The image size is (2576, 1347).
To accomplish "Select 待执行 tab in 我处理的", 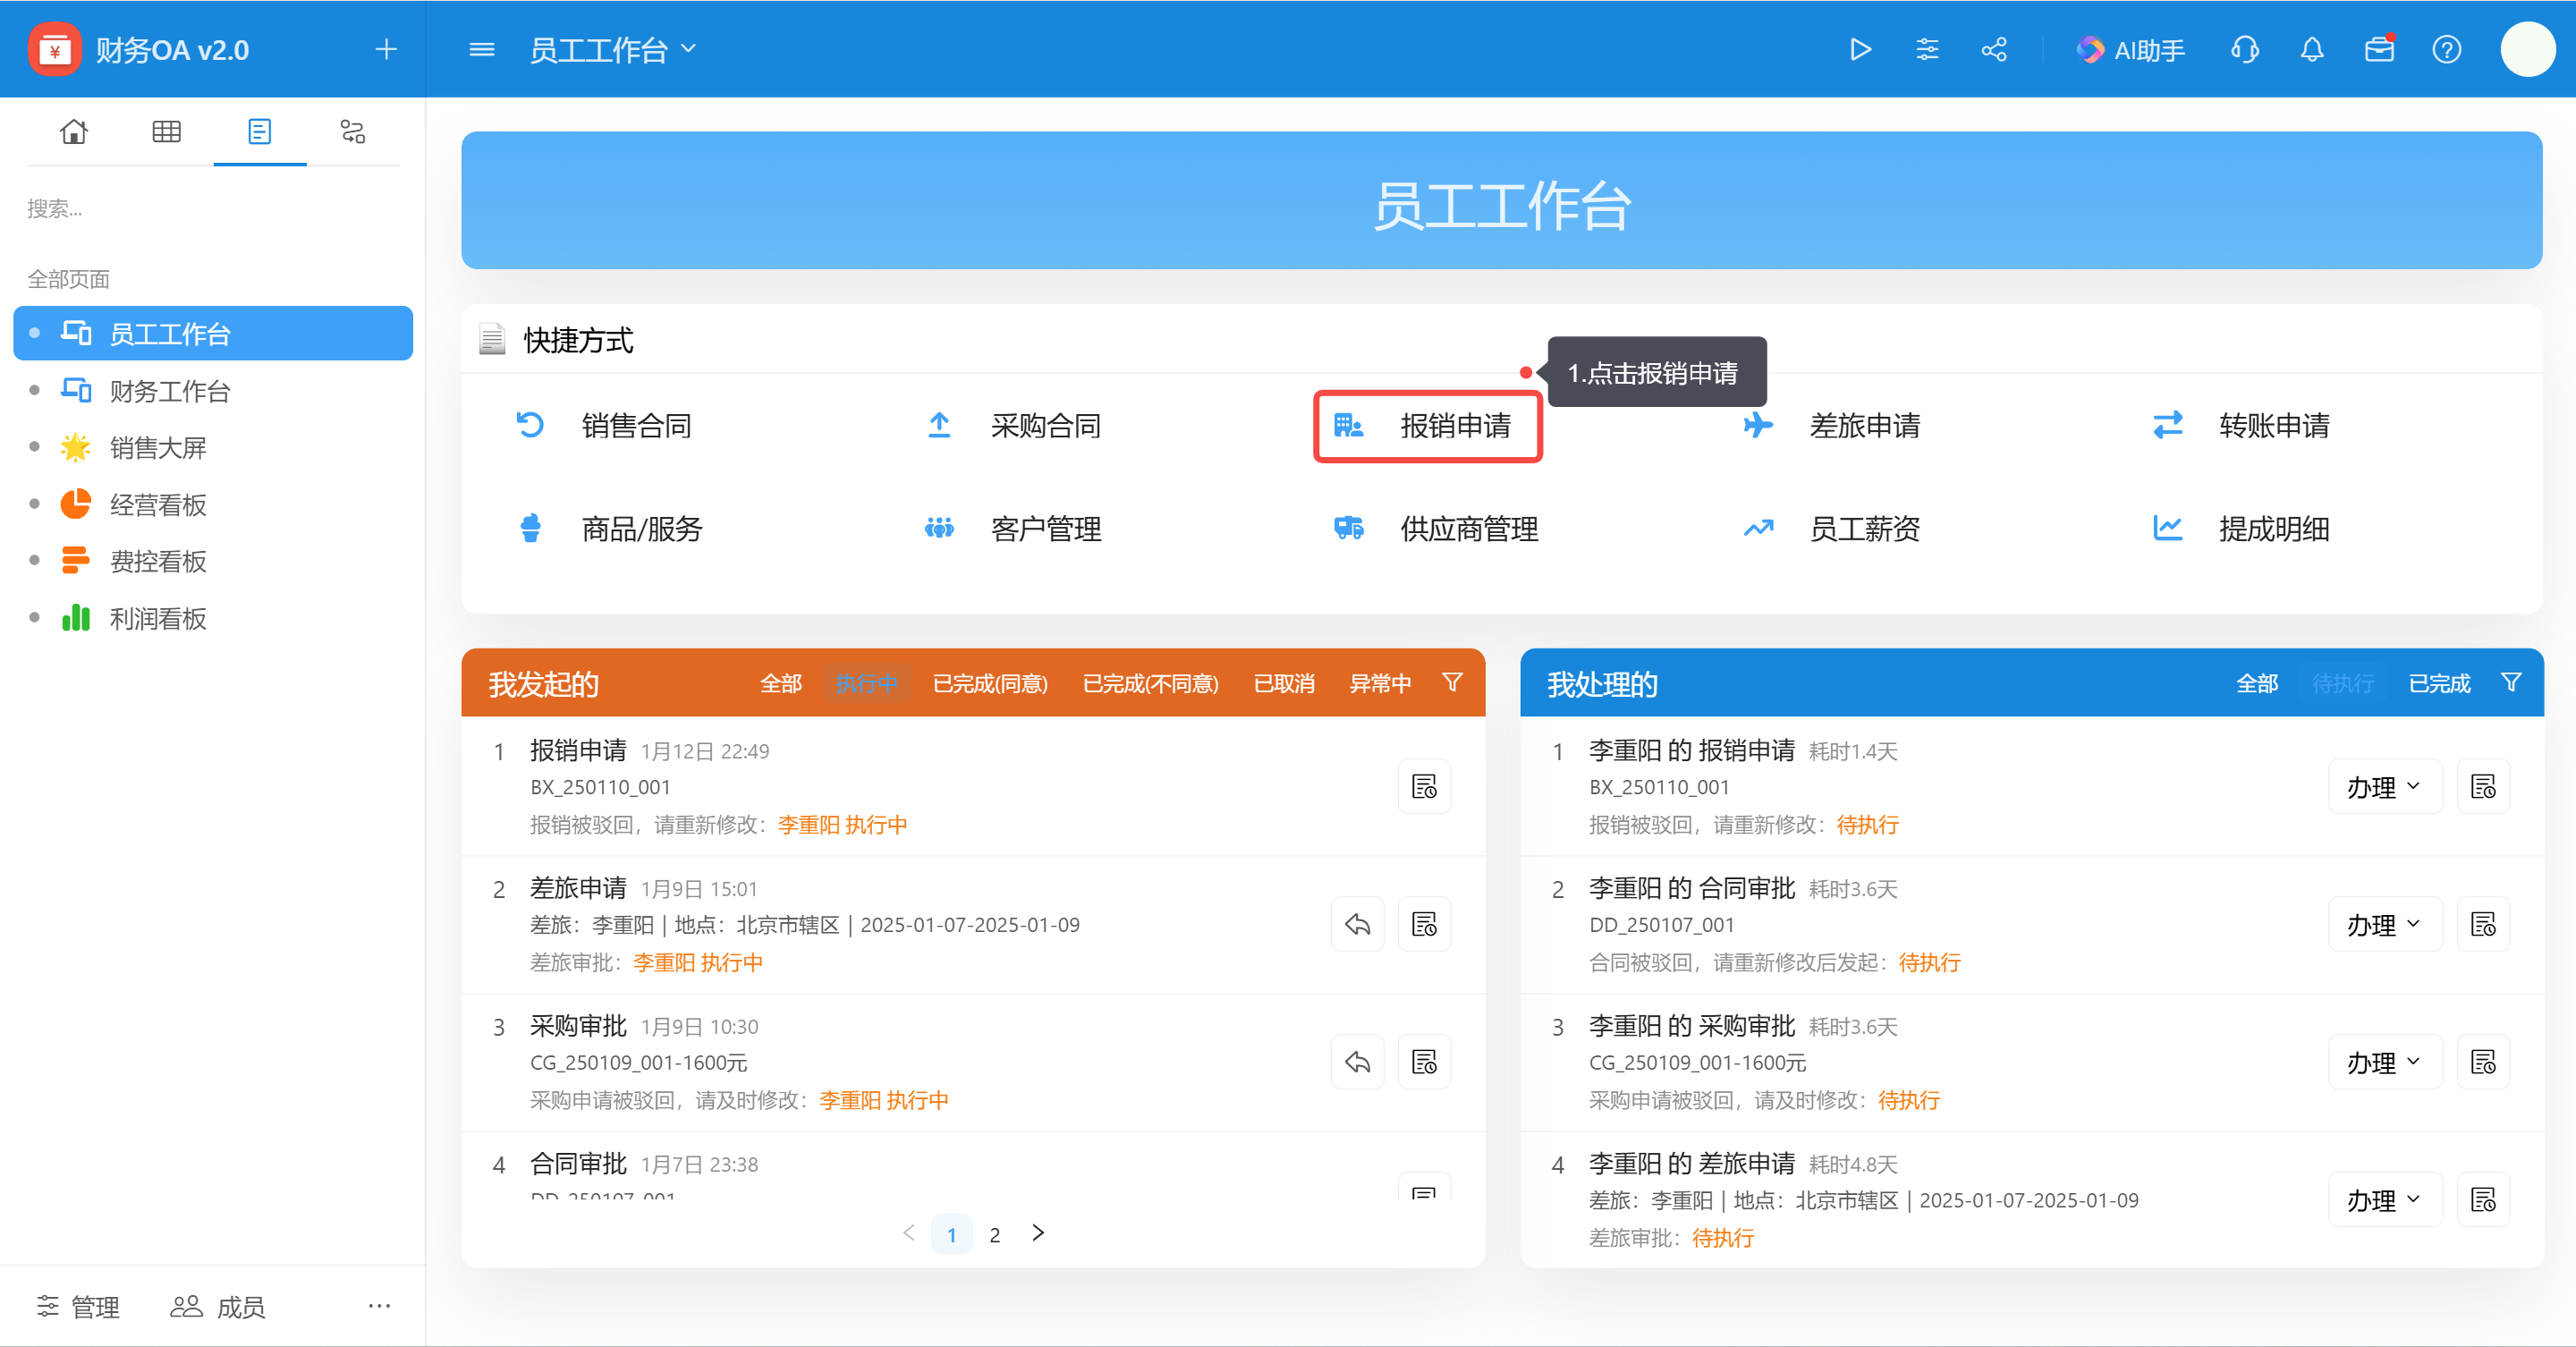I will [x=2342, y=683].
